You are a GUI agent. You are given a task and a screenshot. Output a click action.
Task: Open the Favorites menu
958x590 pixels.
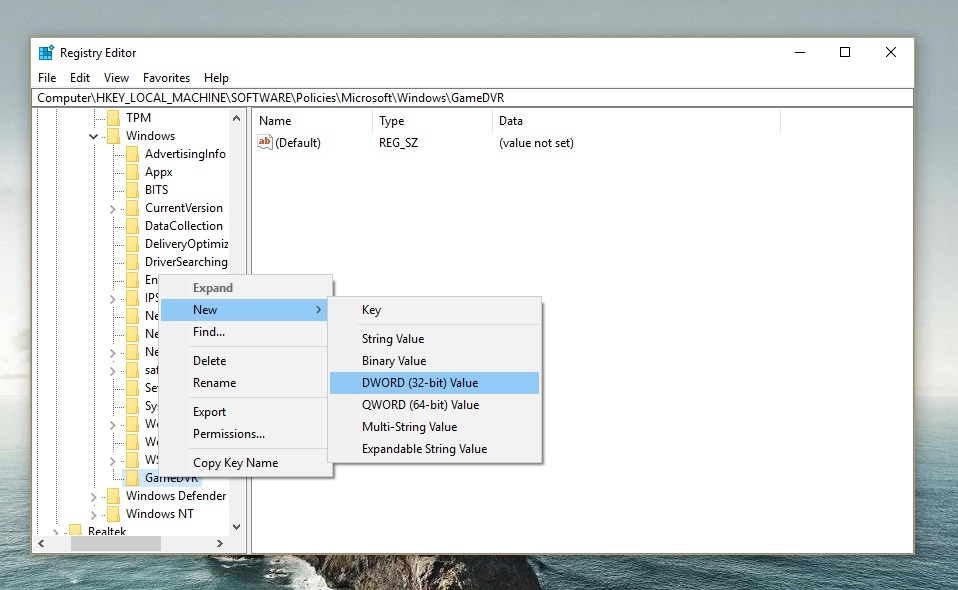pos(166,78)
